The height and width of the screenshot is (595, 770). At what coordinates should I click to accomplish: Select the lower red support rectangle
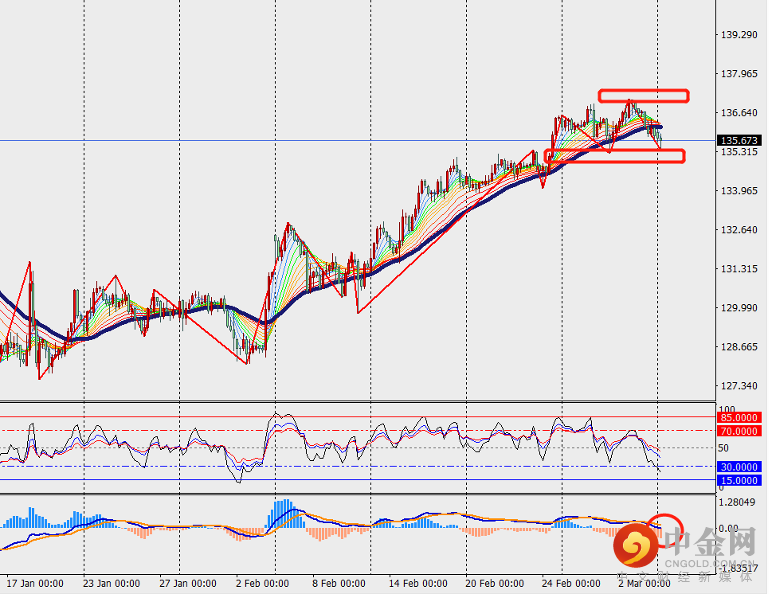pos(615,156)
